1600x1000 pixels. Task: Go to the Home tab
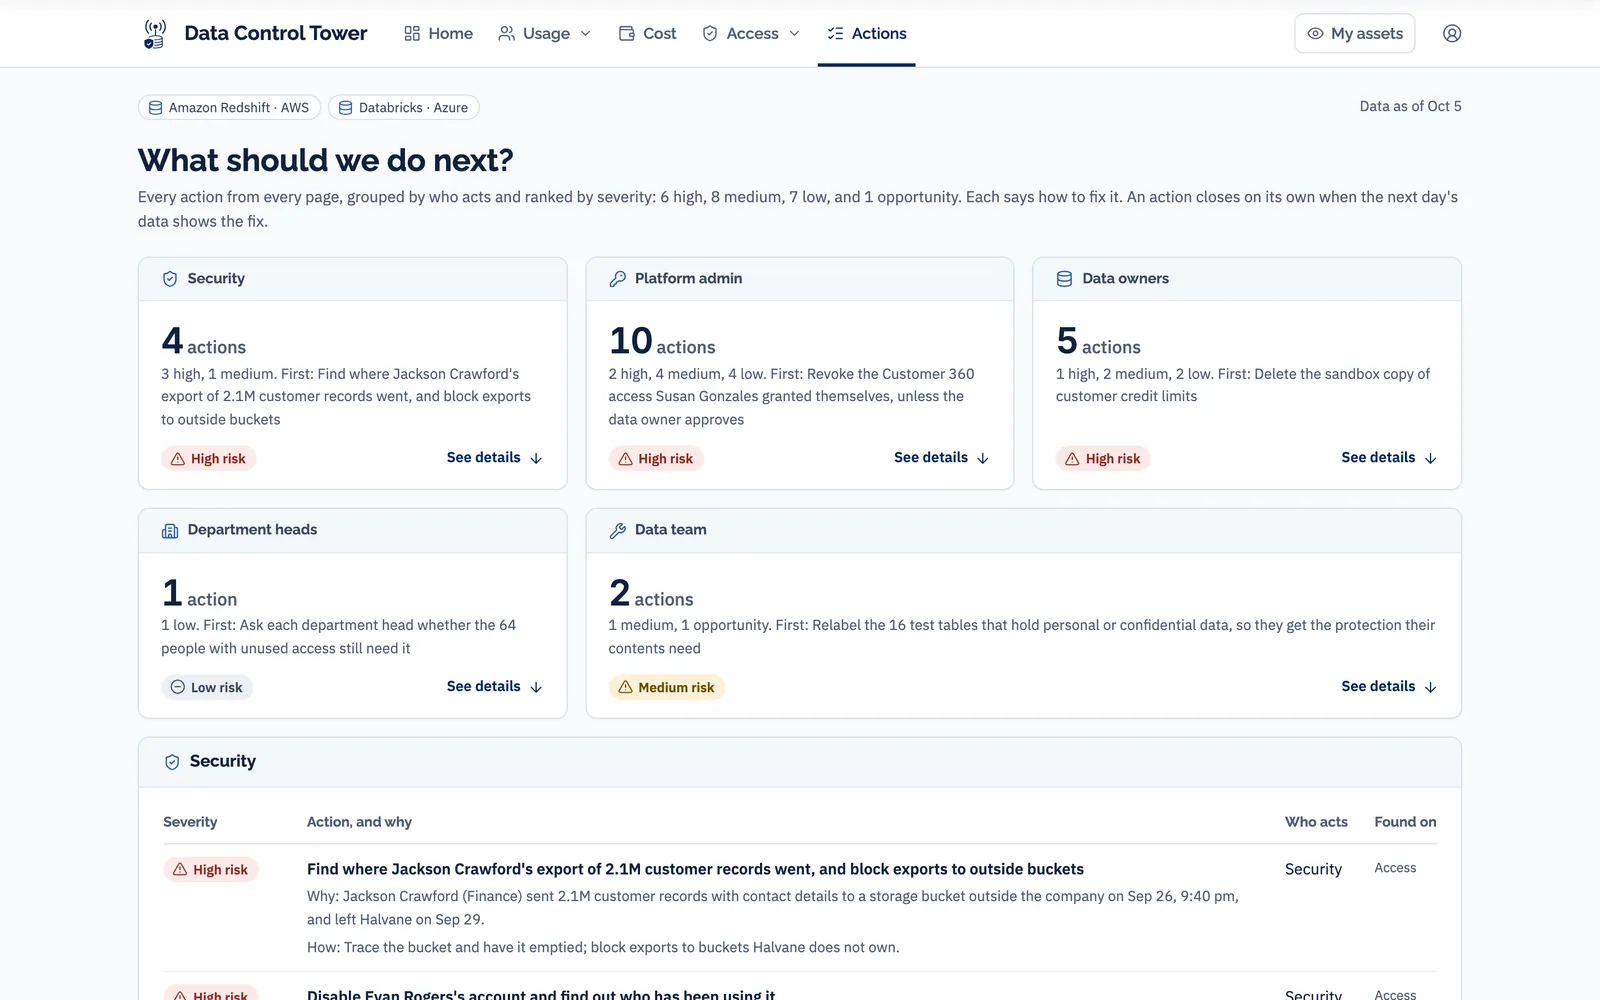tap(439, 33)
